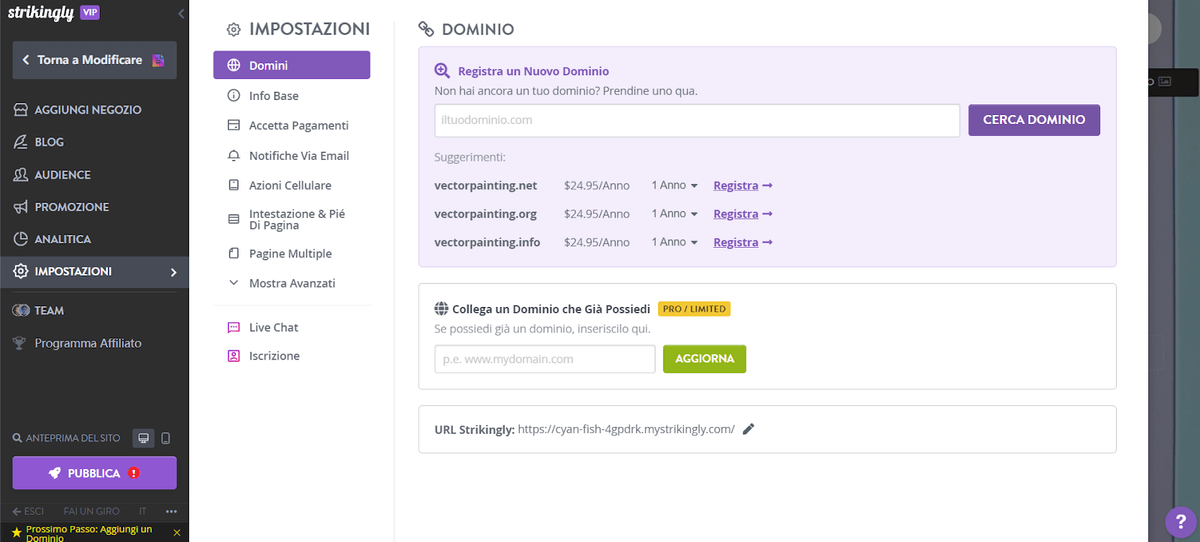Click Esci to exit
The width and height of the screenshot is (1200, 542).
(x=28, y=511)
